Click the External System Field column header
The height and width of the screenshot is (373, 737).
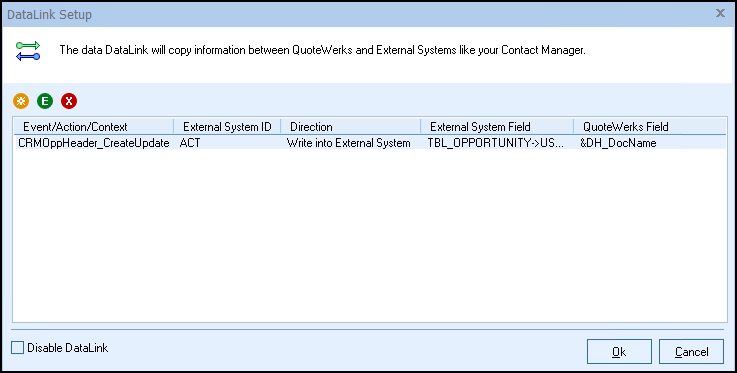(497, 127)
